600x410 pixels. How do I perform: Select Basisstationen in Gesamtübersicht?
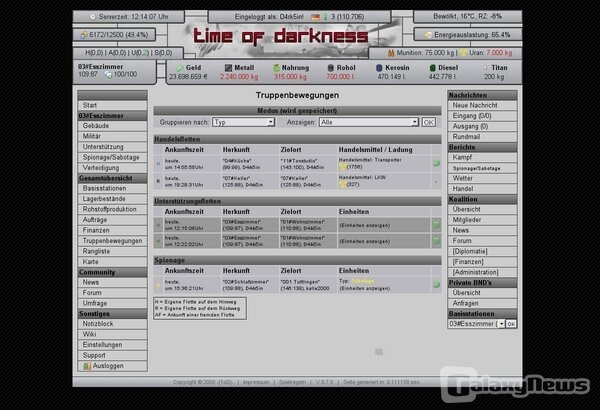point(112,188)
